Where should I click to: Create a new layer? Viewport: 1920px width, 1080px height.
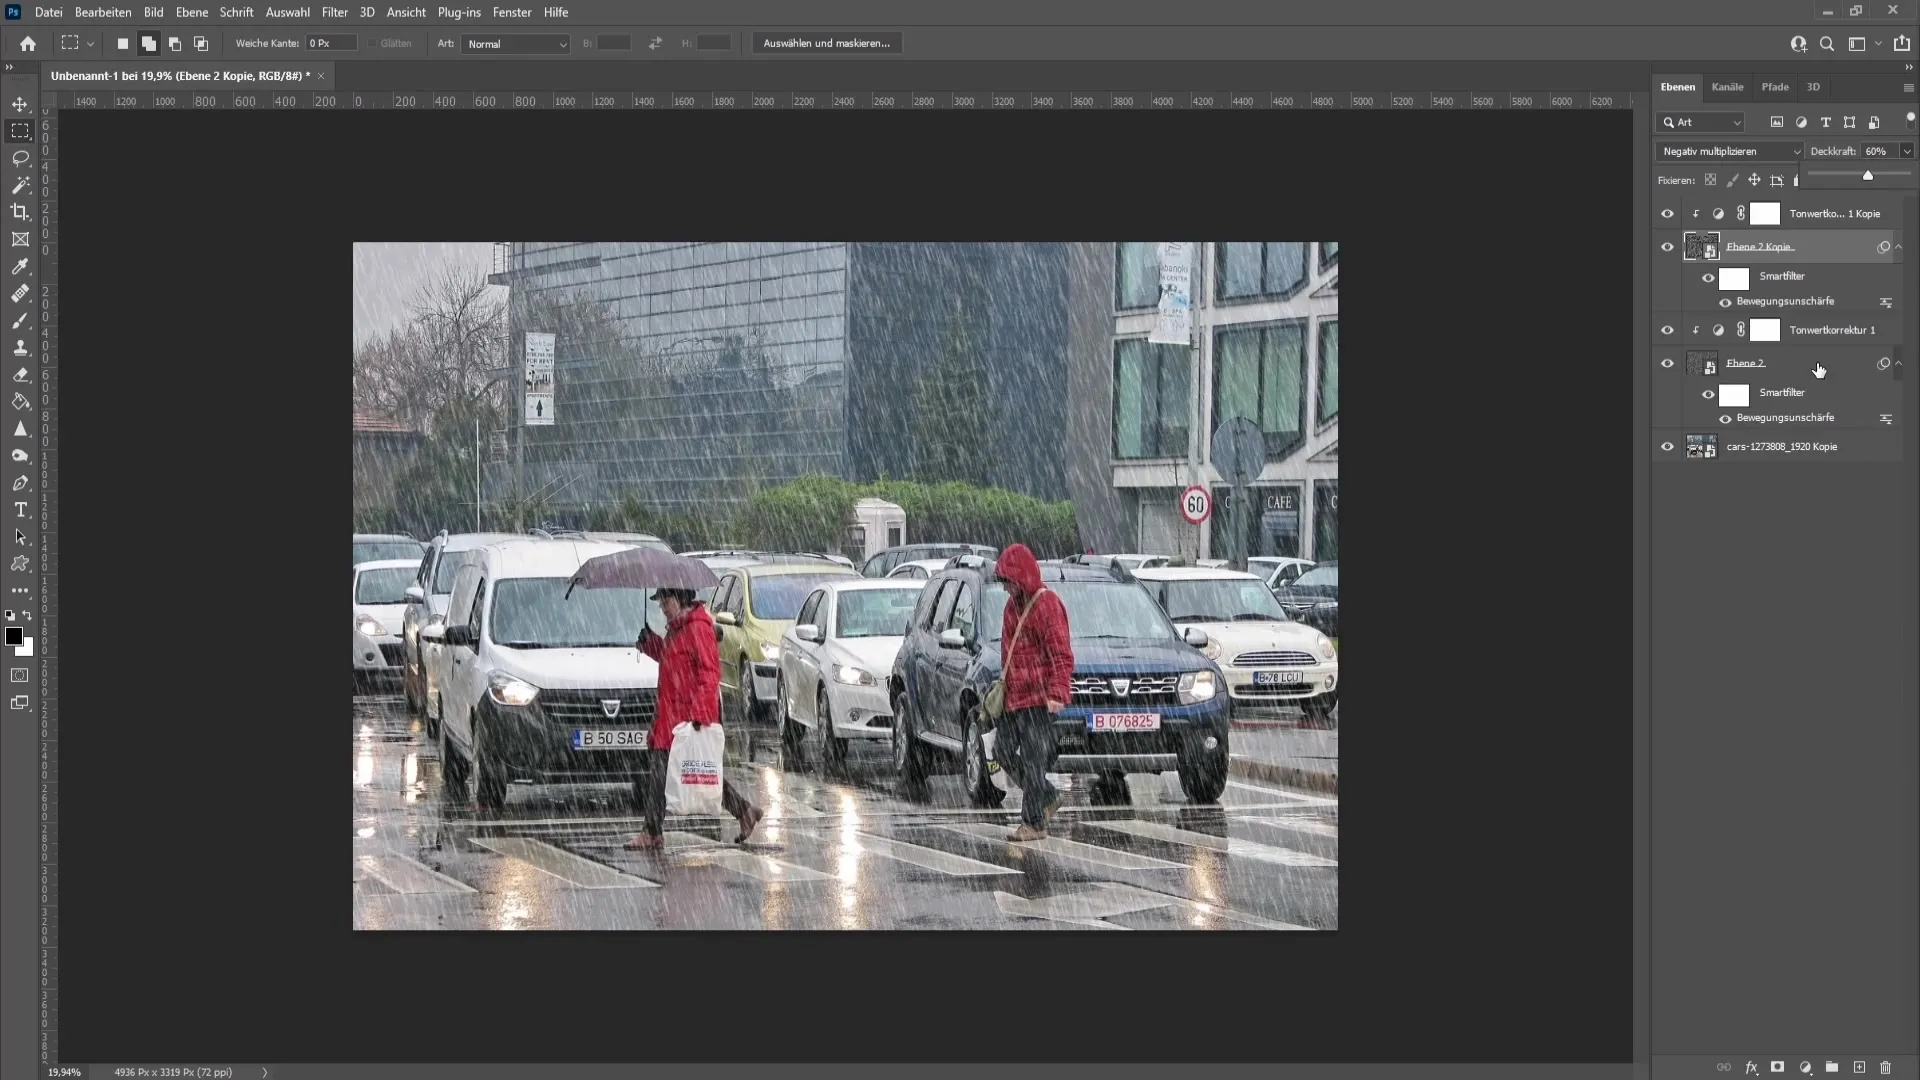tap(1859, 1068)
